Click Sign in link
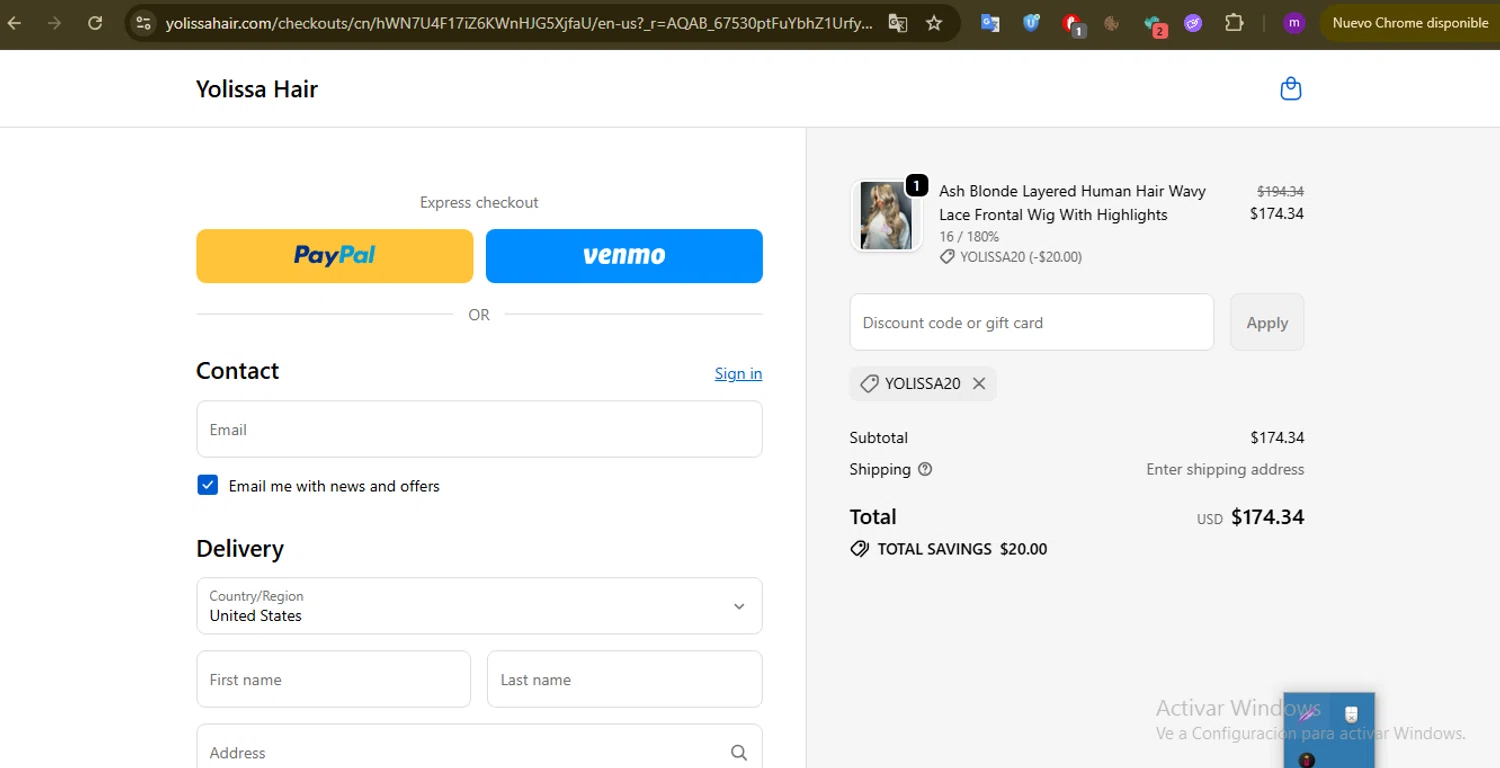 [x=738, y=373]
